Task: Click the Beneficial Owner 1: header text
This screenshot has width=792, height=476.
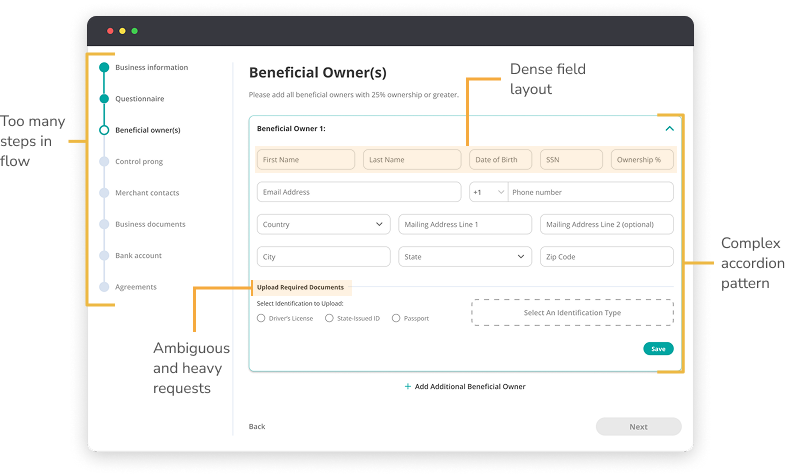Action: tap(291, 128)
